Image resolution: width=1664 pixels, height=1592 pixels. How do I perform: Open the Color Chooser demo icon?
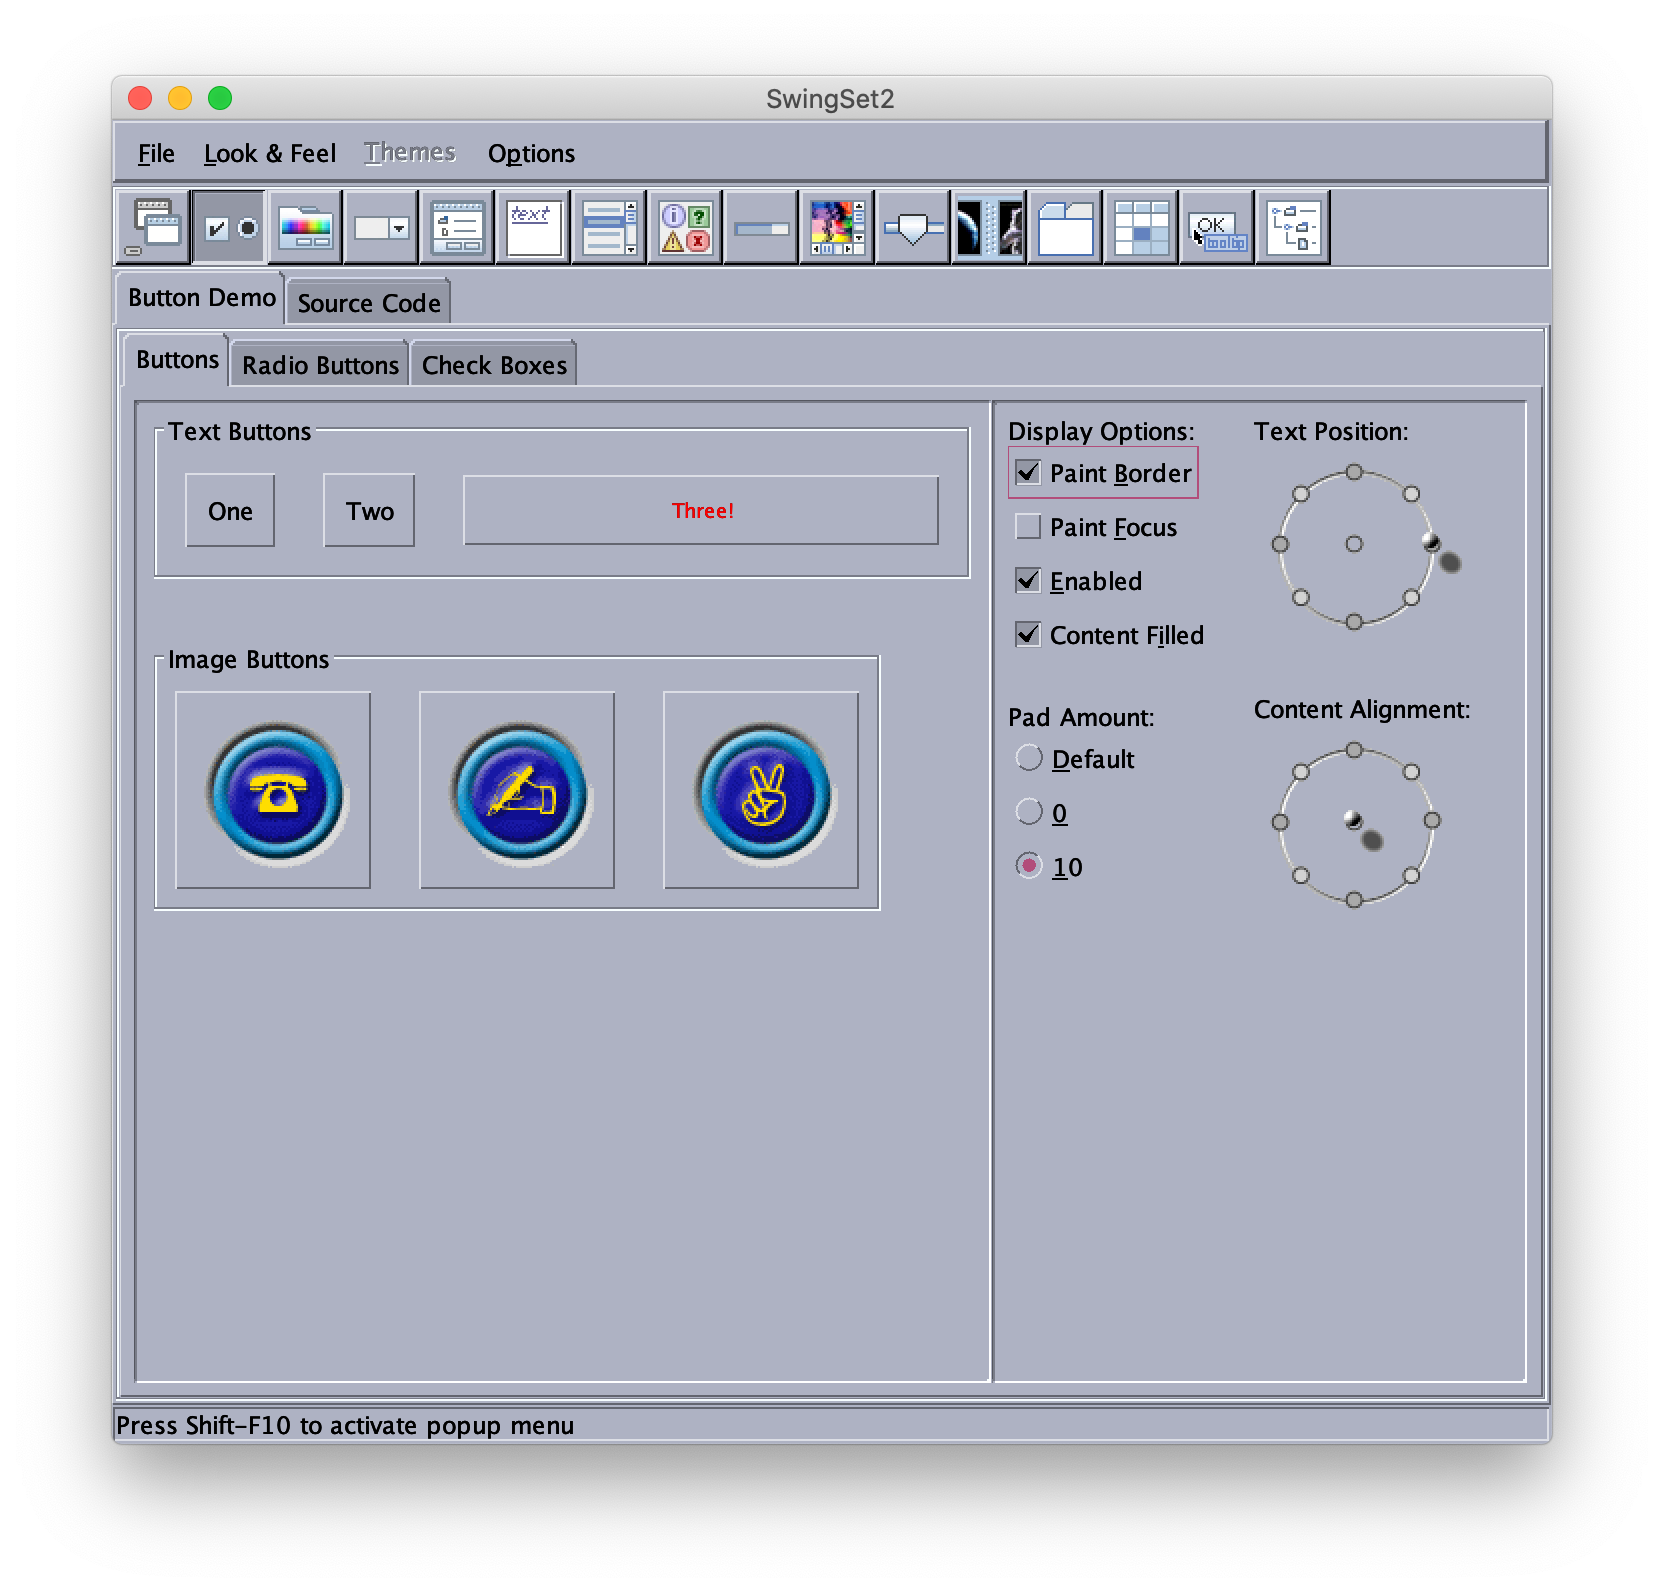tap(305, 227)
